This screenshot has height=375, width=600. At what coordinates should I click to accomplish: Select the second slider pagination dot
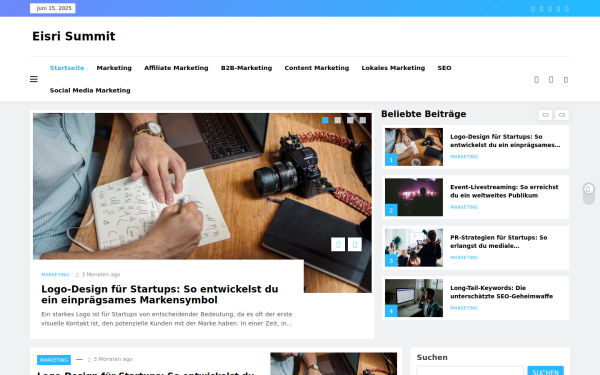(338, 120)
